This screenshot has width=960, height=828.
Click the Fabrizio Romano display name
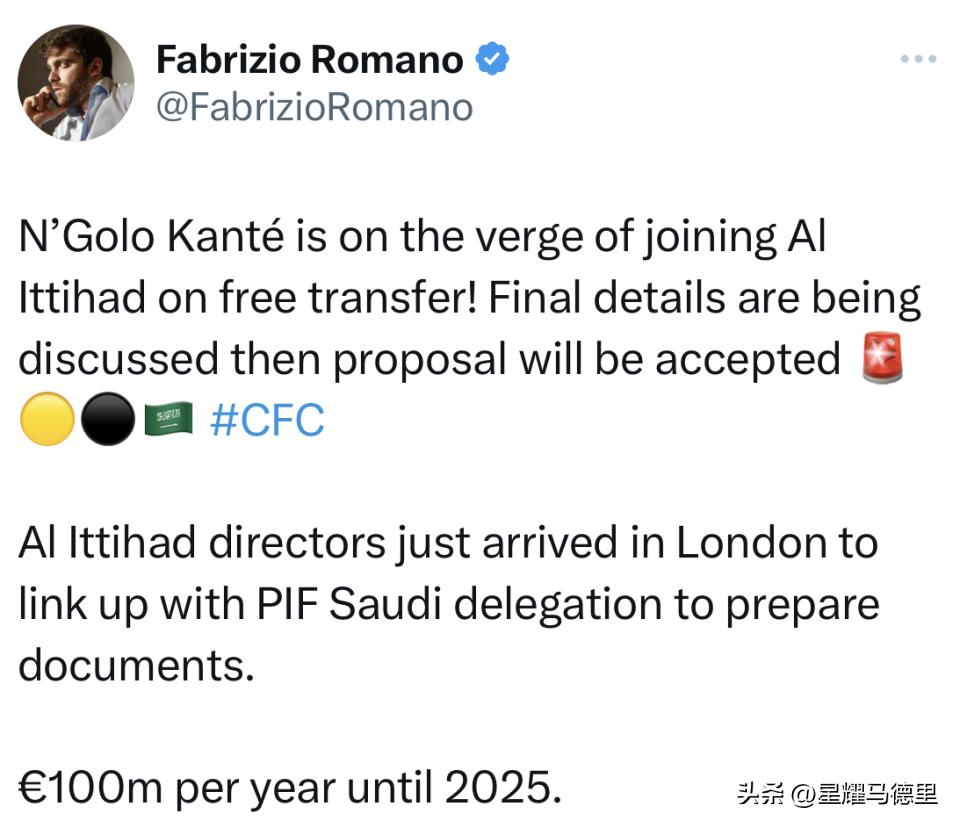tap(309, 60)
